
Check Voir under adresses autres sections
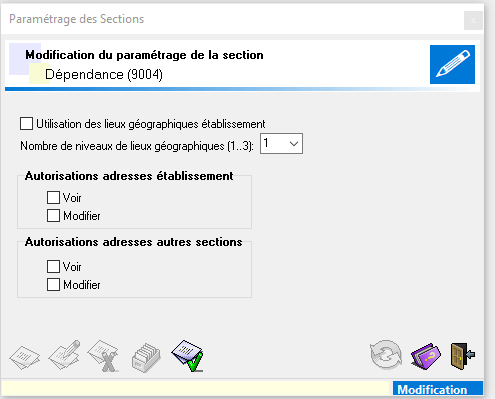click(x=53, y=266)
